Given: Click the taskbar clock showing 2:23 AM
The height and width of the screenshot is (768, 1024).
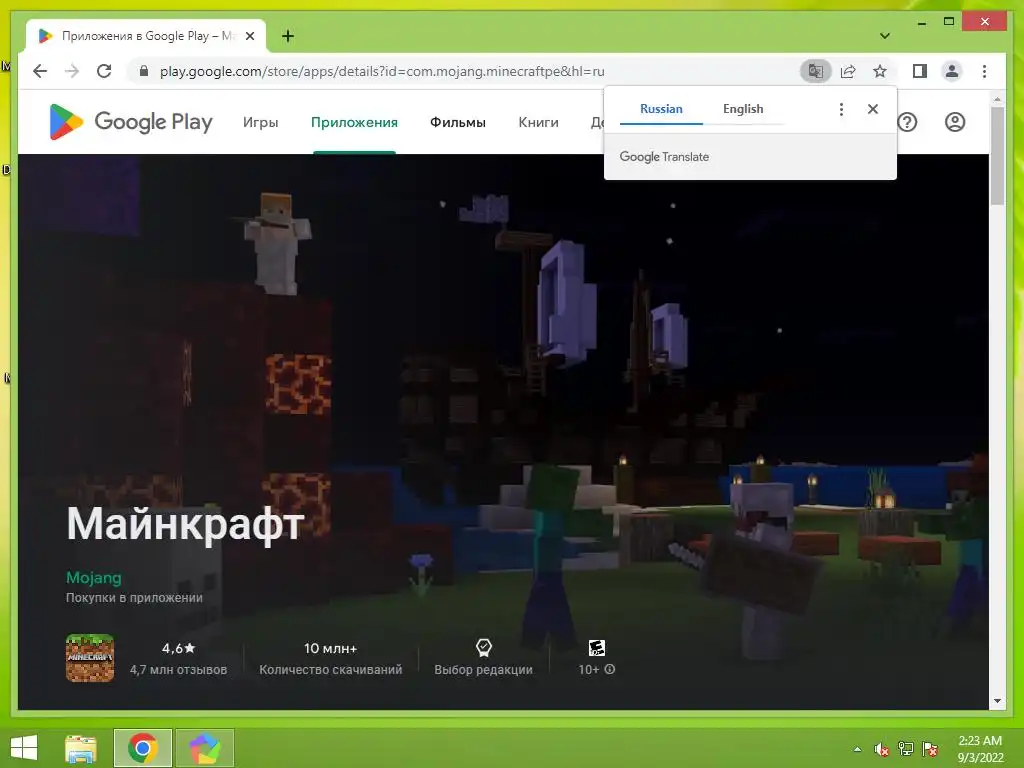Looking at the screenshot, I should click(980, 749).
